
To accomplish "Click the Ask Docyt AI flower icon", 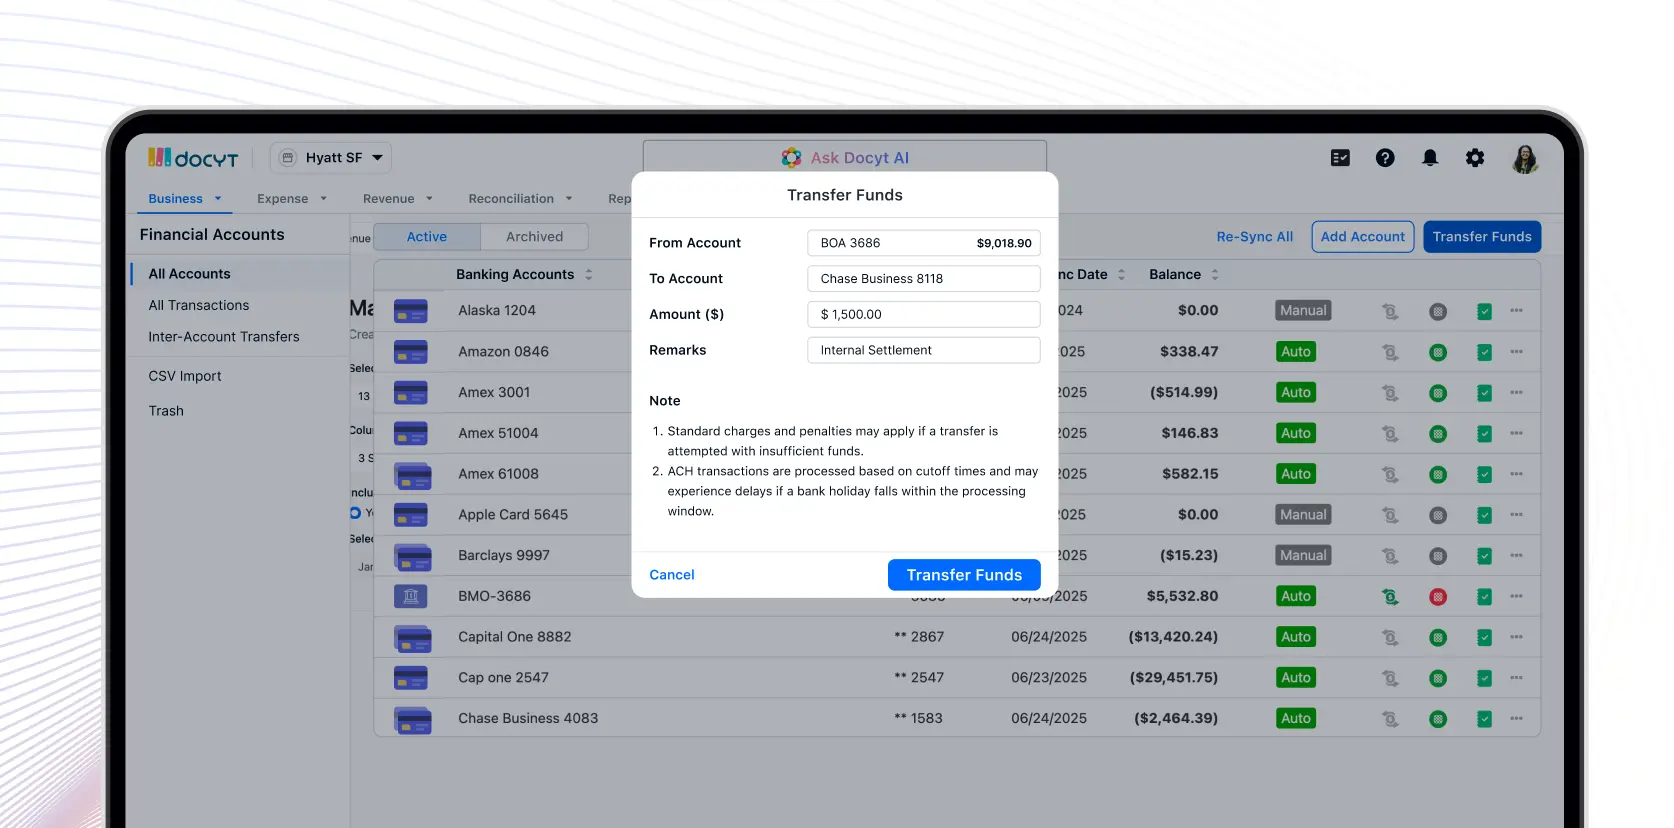I will pos(791,158).
